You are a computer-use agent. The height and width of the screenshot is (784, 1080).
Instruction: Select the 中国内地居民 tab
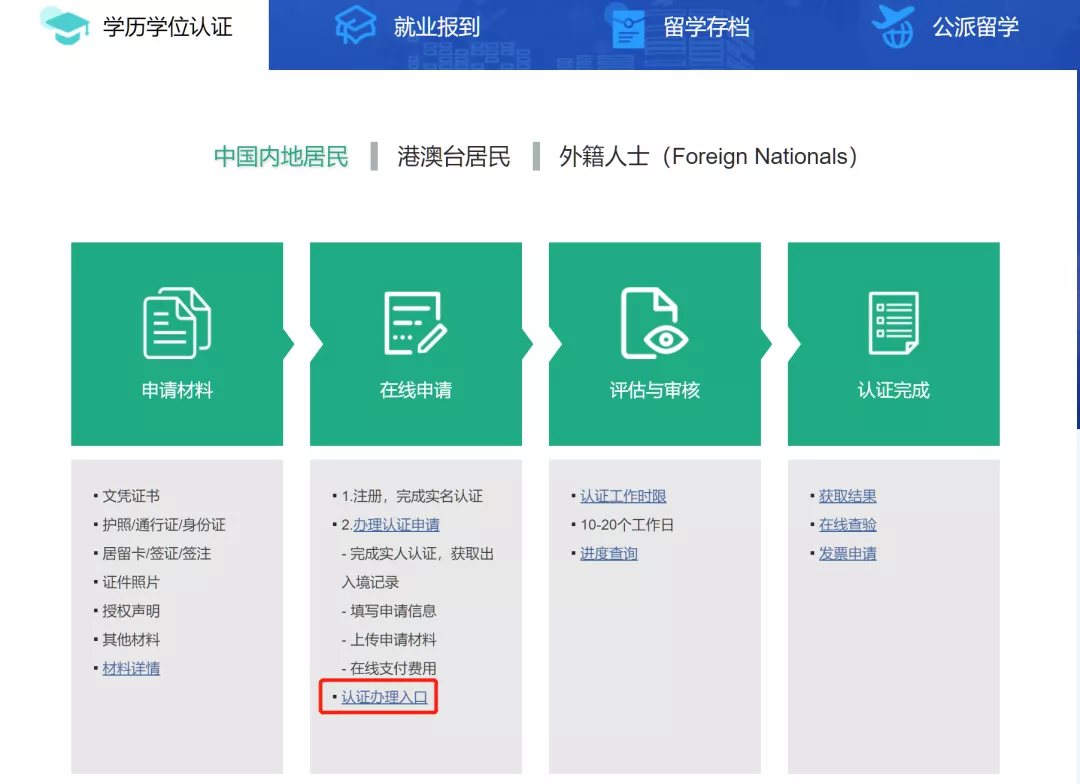tap(280, 157)
